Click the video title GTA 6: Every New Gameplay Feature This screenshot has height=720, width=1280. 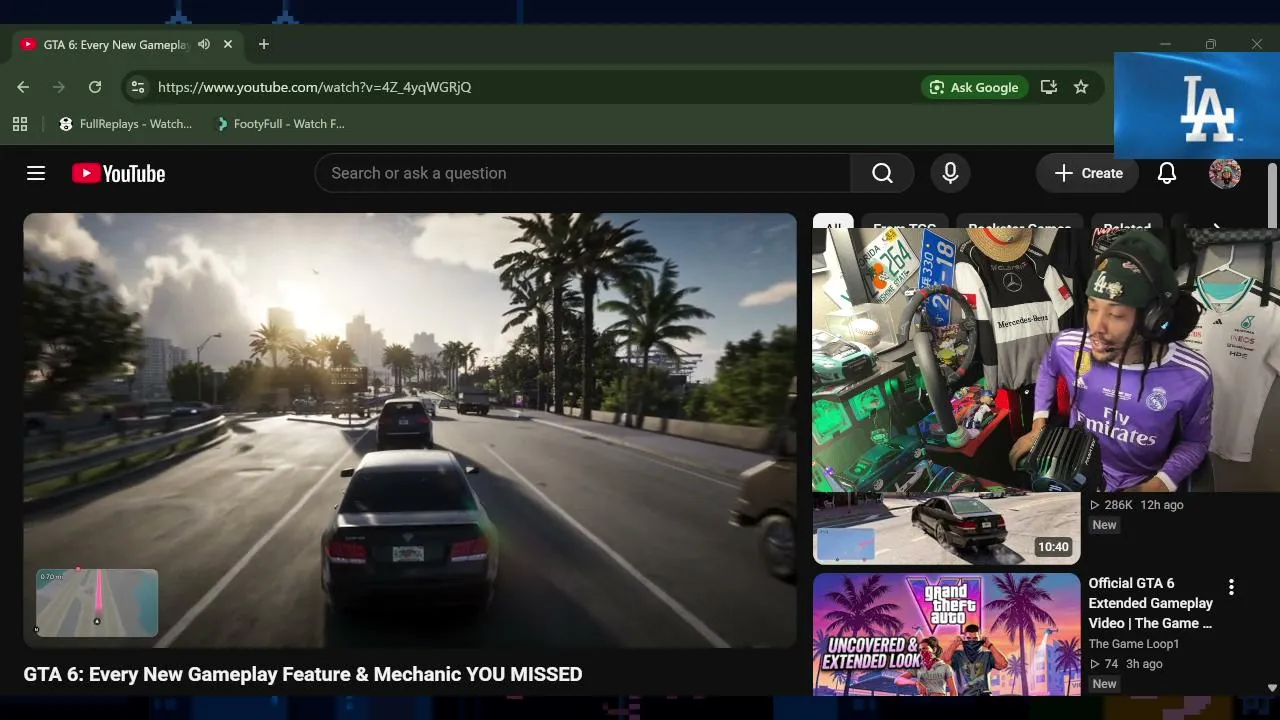coord(303,674)
